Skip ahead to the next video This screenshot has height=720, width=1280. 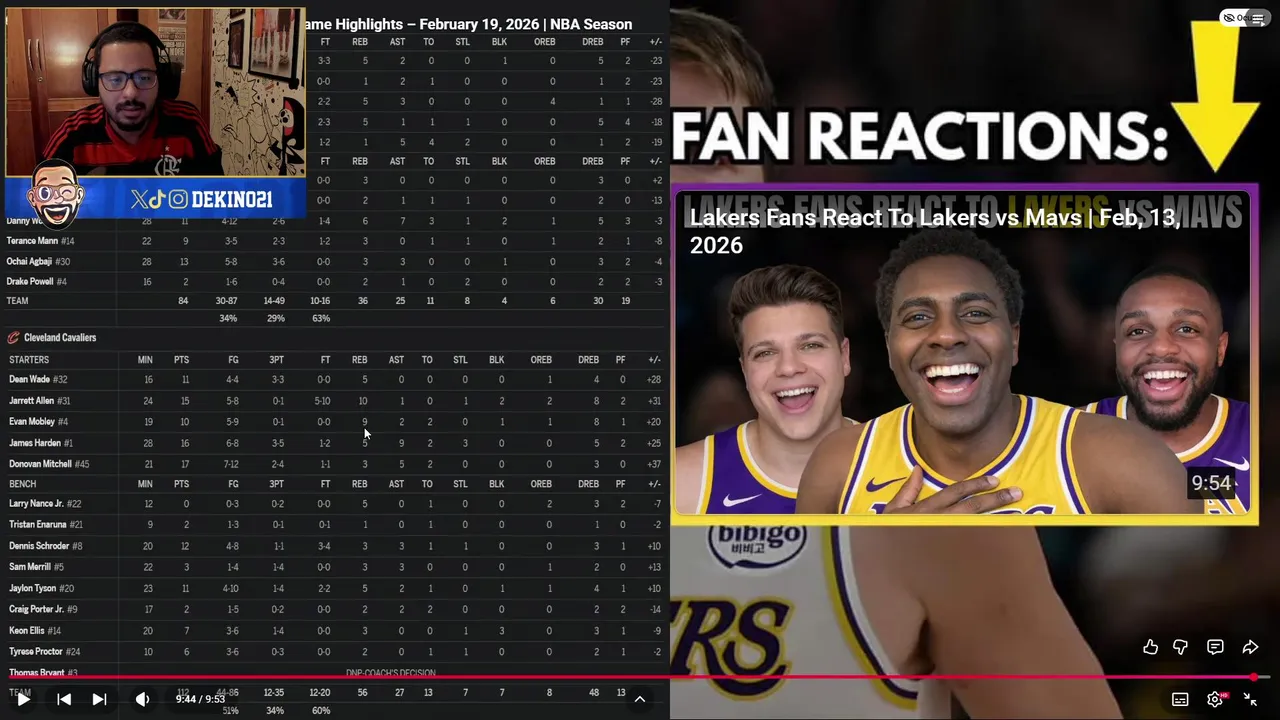(x=99, y=699)
